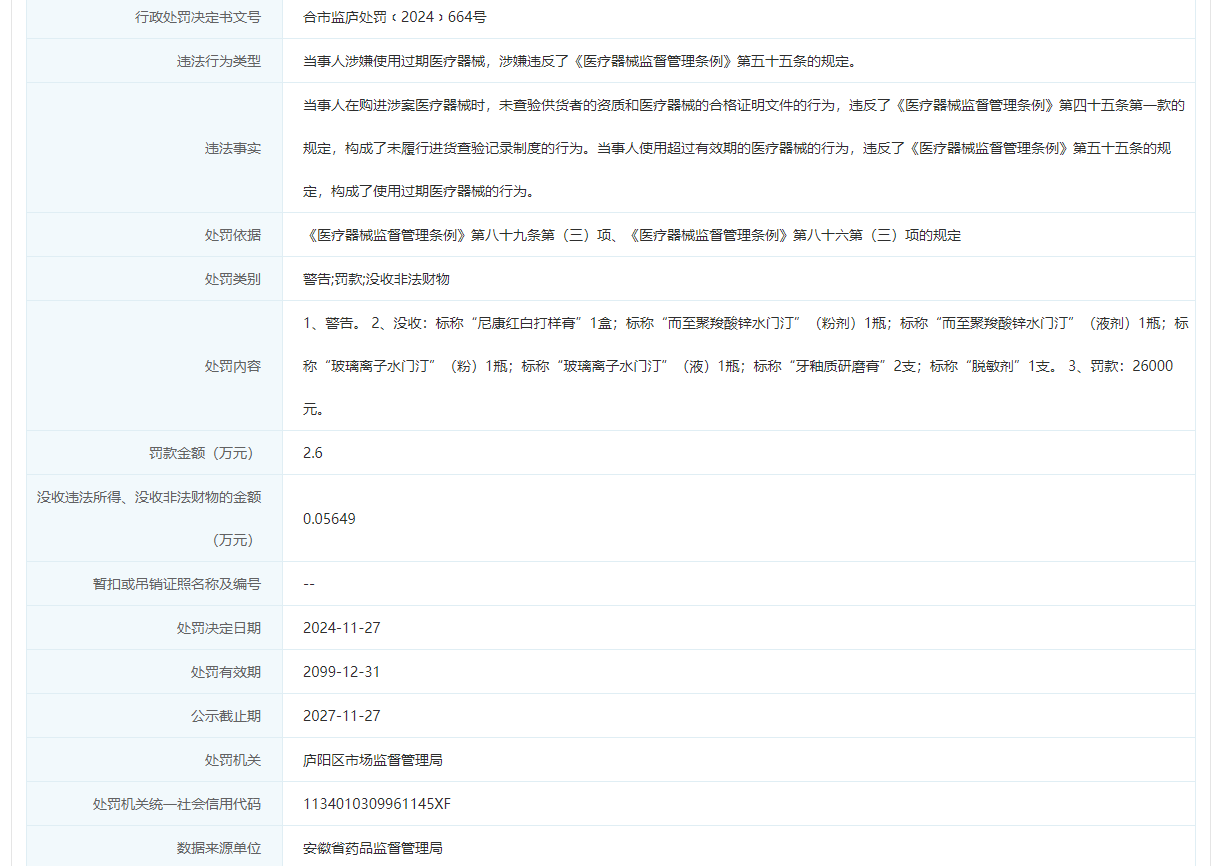This screenshot has height=866, width=1224.
Task: Click the 处罚机关 row label
Action: [x=233, y=760]
